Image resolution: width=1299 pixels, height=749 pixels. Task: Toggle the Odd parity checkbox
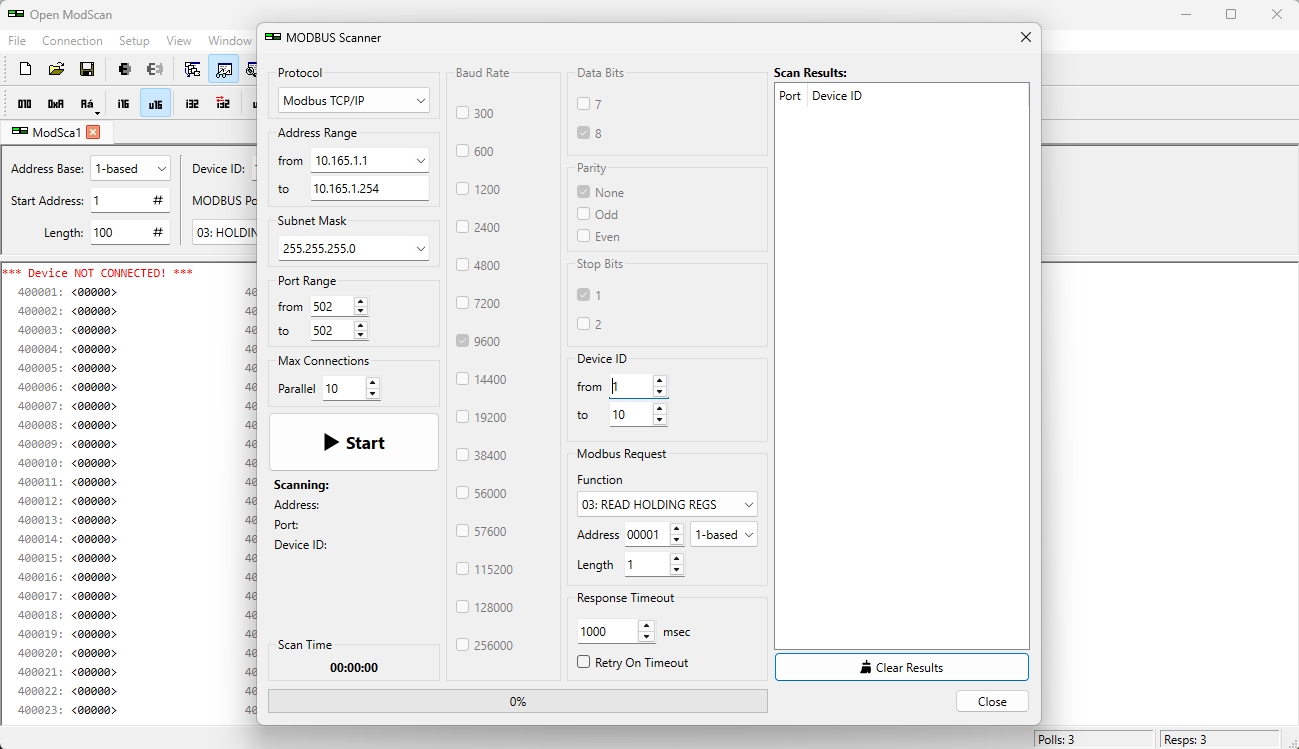[x=584, y=214]
